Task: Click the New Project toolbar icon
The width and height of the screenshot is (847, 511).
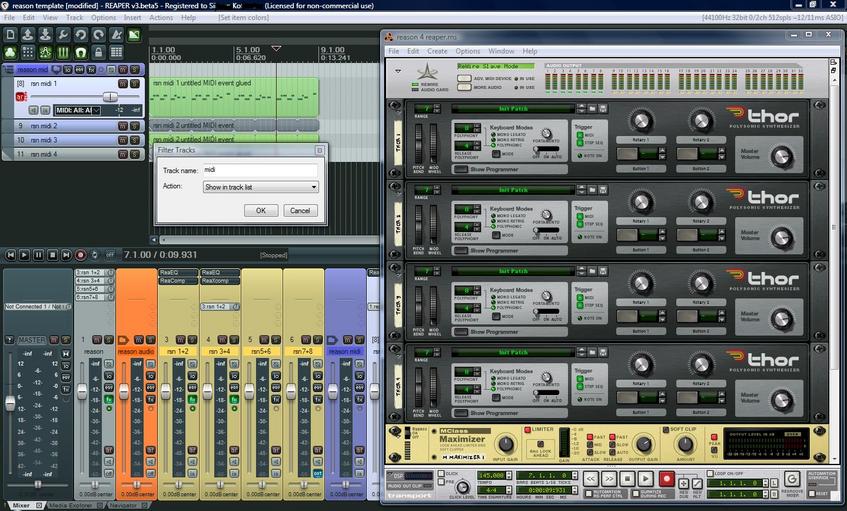Action: coord(11,35)
